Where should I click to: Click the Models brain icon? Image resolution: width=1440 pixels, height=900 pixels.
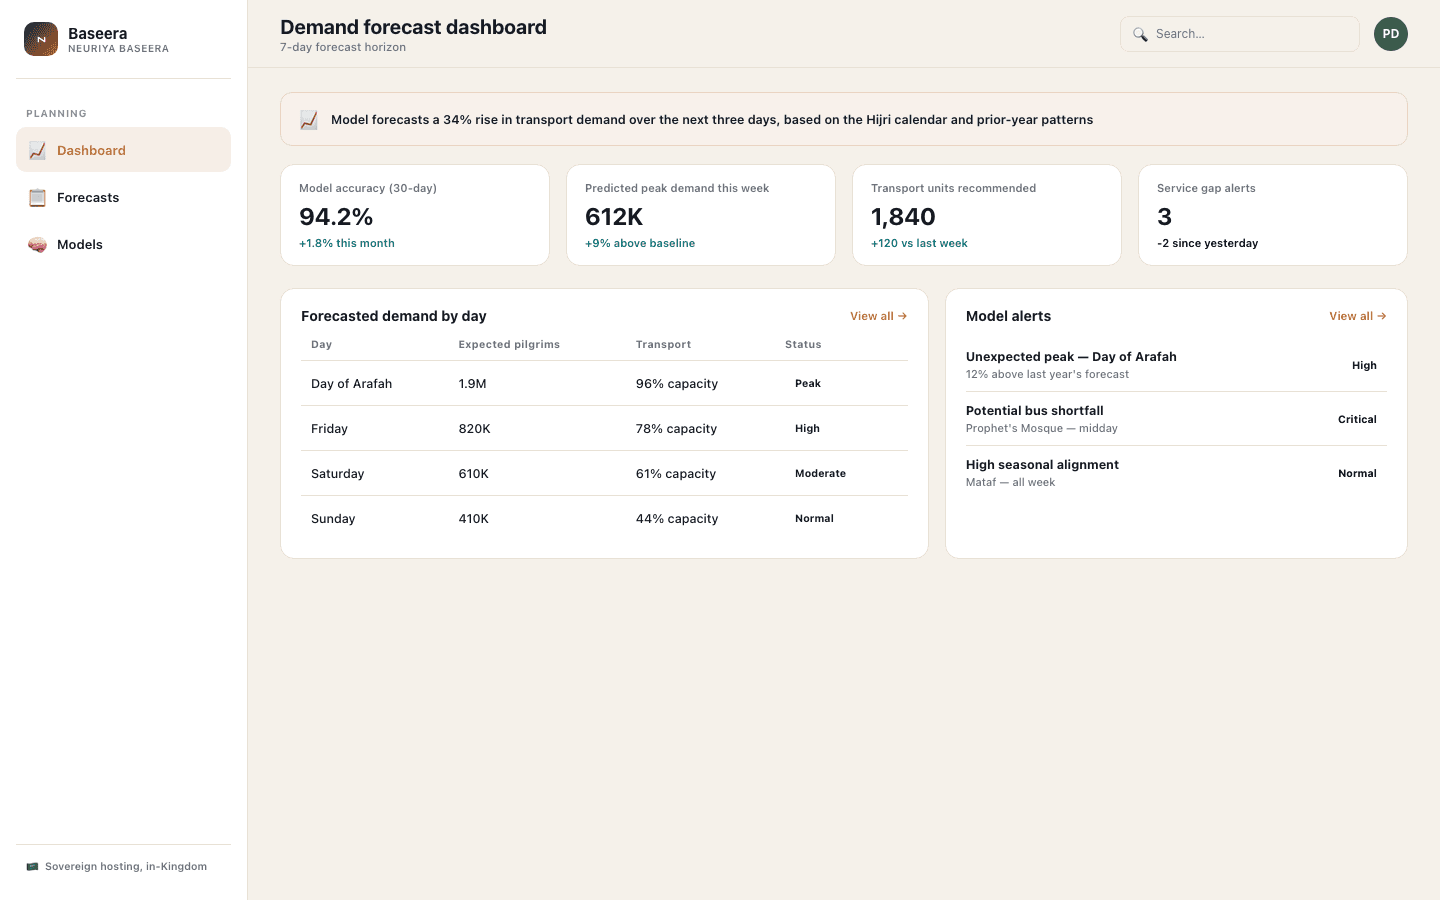37,244
